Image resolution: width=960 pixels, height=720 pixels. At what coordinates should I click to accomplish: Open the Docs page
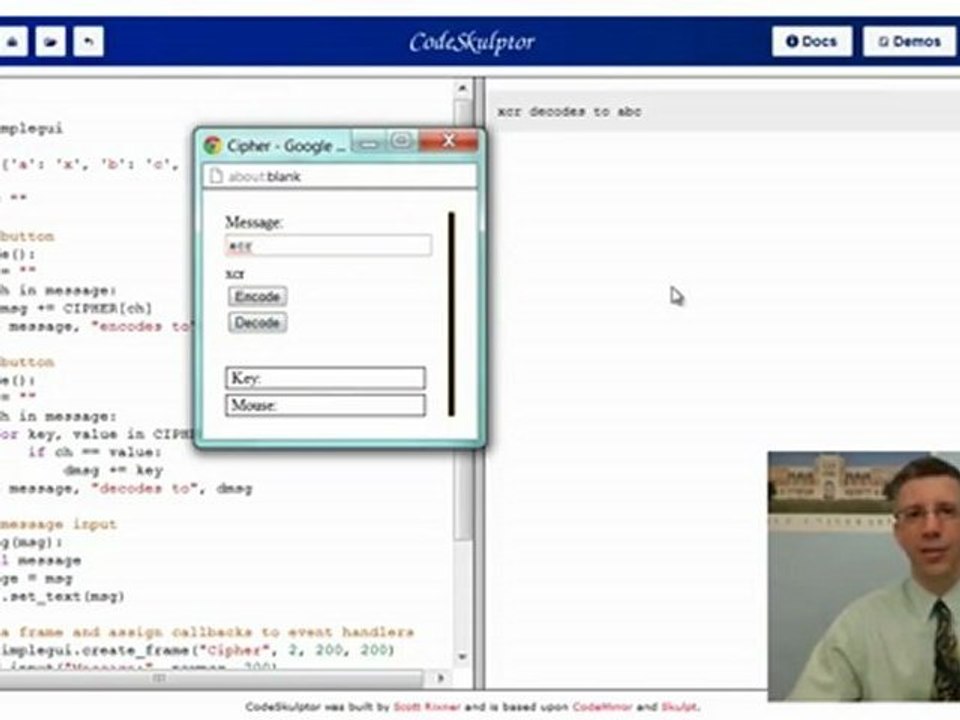[x=812, y=42]
